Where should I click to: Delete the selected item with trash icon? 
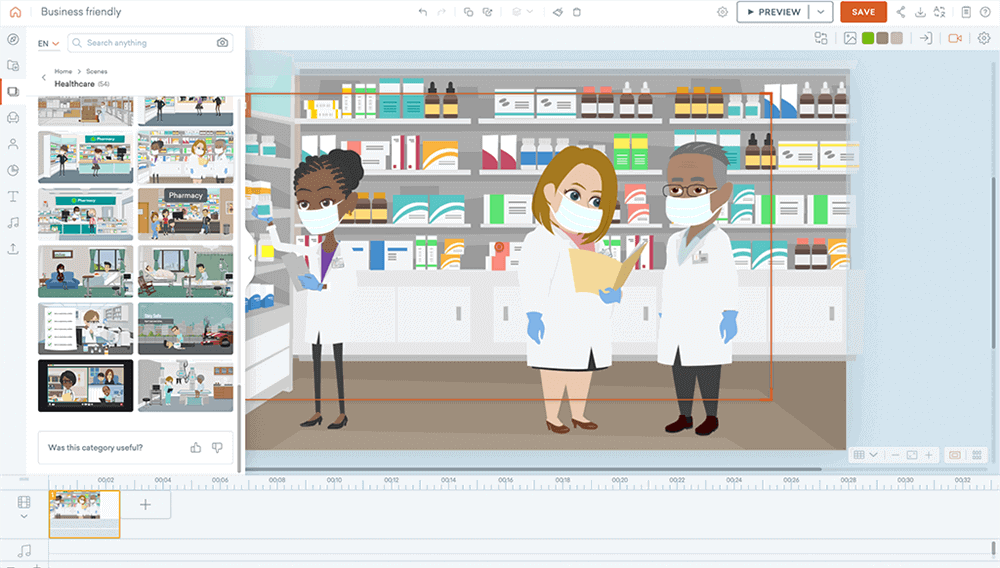(x=577, y=12)
